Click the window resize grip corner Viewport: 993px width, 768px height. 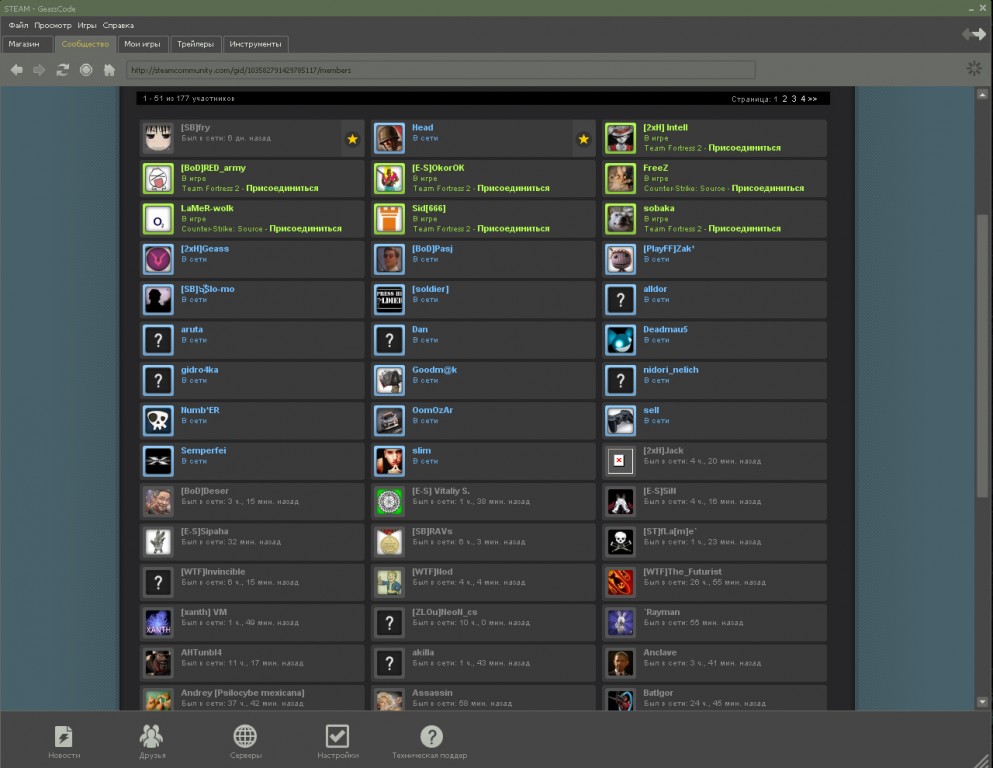(983, 759)
